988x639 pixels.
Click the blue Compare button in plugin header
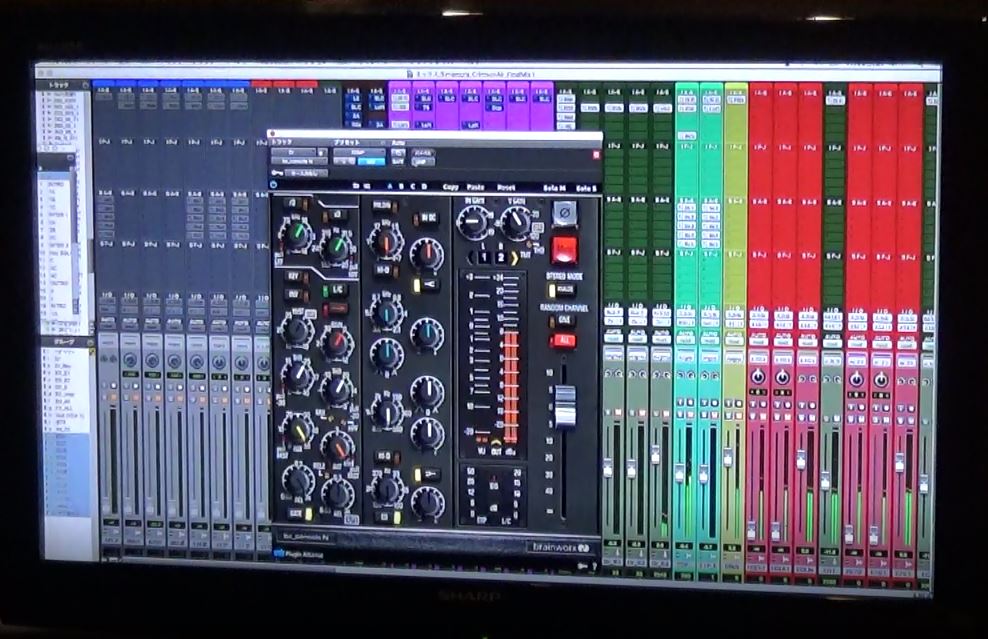[371, 162]
